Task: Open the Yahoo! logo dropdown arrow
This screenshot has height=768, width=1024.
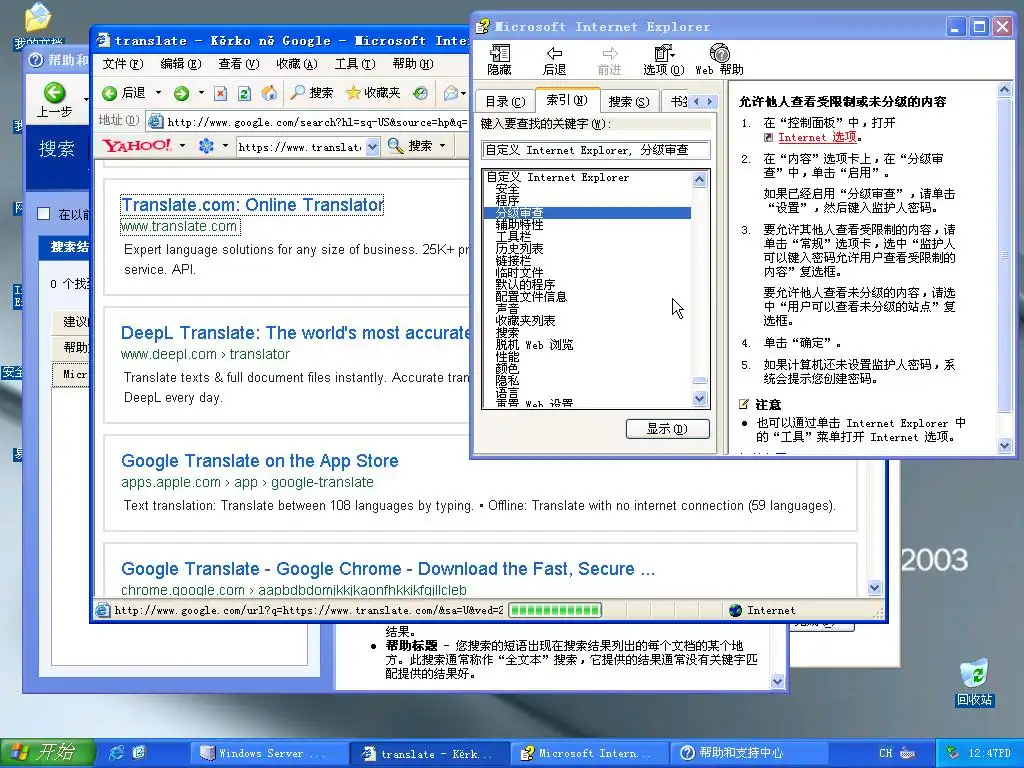Action: point(182,146)
